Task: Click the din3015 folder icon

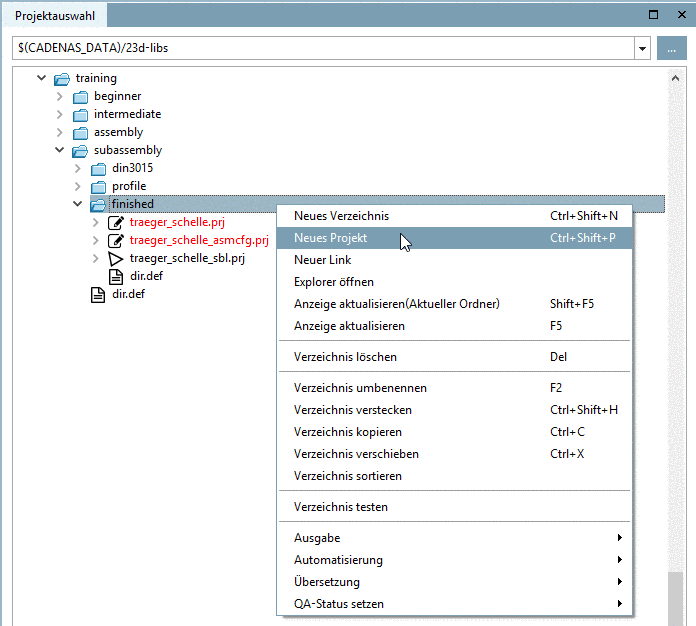Action: pyautogui.click(x=99, y=169)
